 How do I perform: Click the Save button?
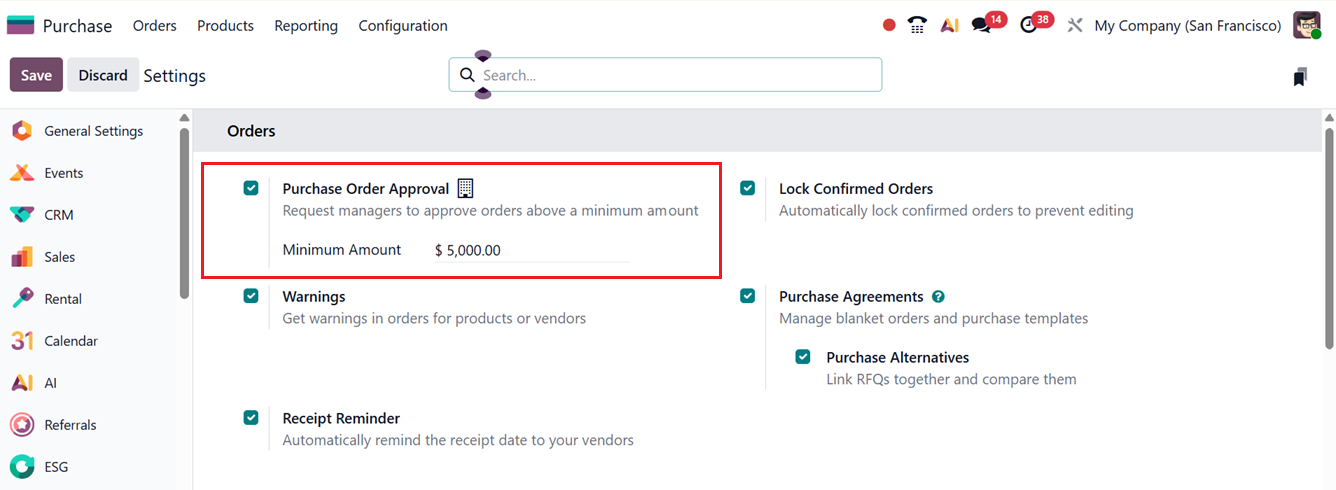36,75
